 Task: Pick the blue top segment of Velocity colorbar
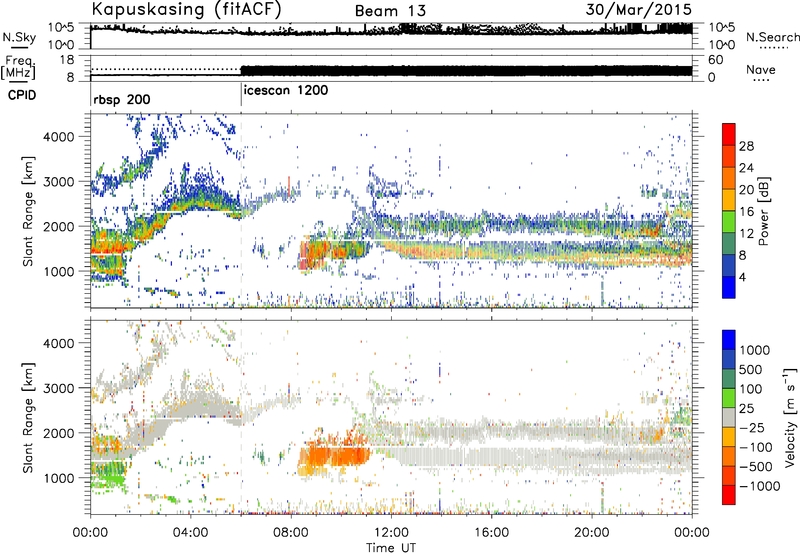tap(729, 340)
